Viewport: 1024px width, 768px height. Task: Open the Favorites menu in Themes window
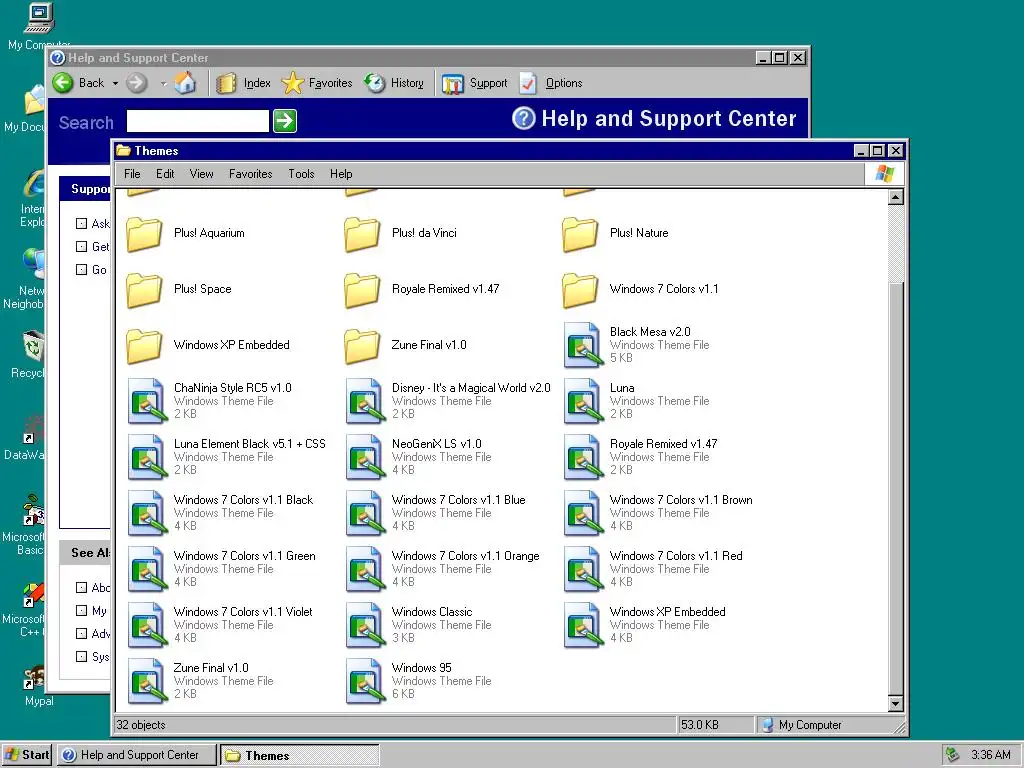pyautogui.click(x=250, y=174)
